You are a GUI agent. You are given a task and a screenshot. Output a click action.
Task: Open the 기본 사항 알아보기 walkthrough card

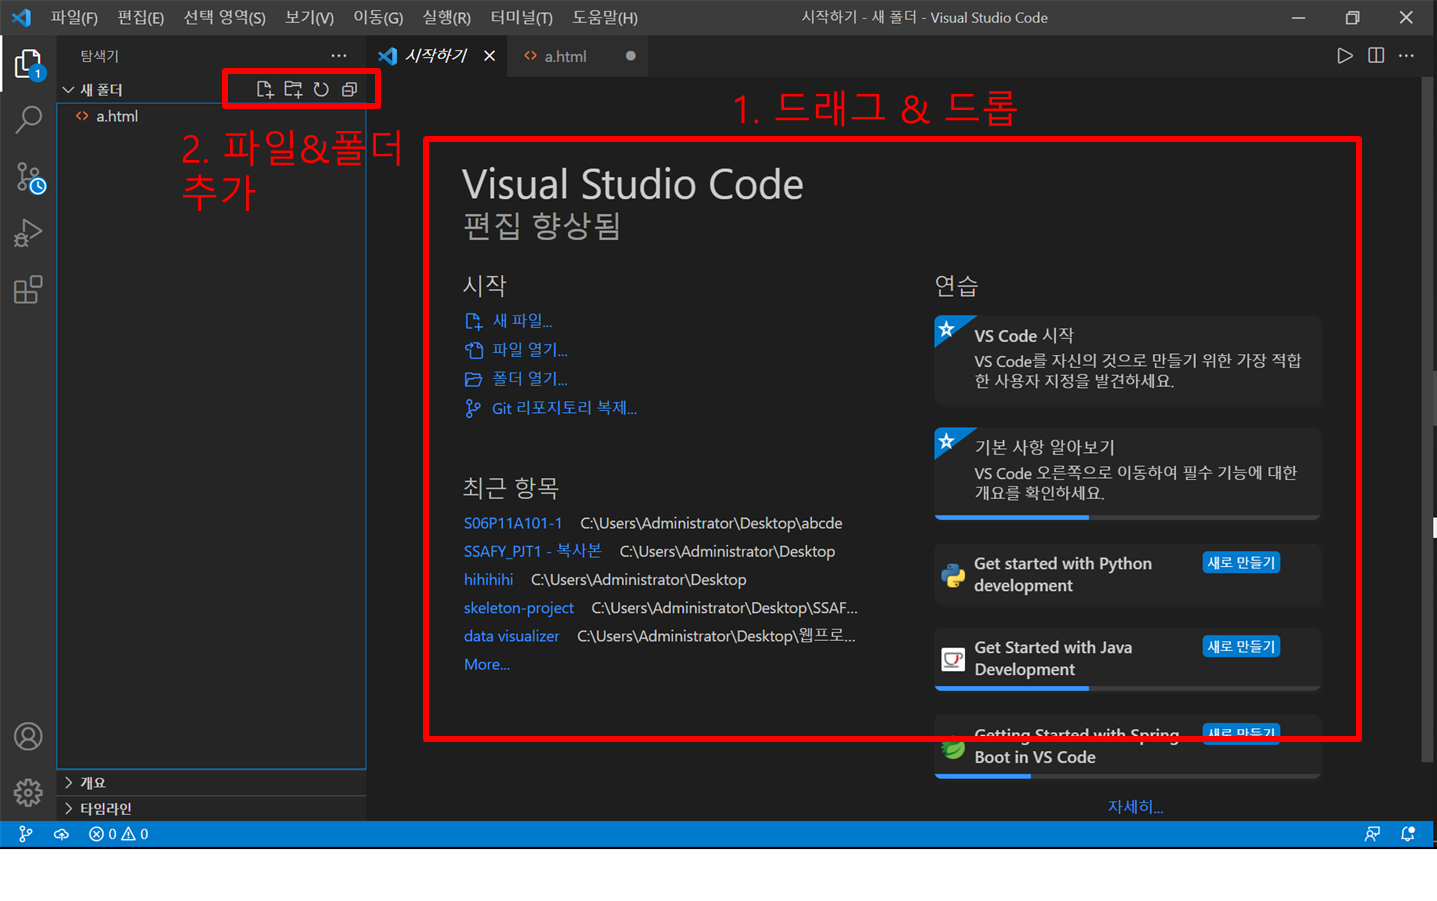tap(1127, 472)
